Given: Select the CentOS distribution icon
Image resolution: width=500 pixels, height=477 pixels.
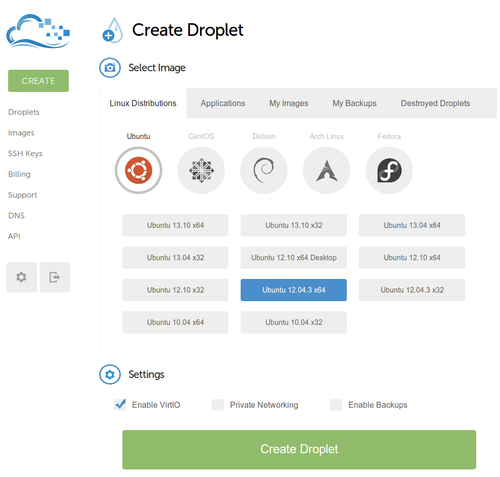Looking at the screenshot, I should 201,170.
